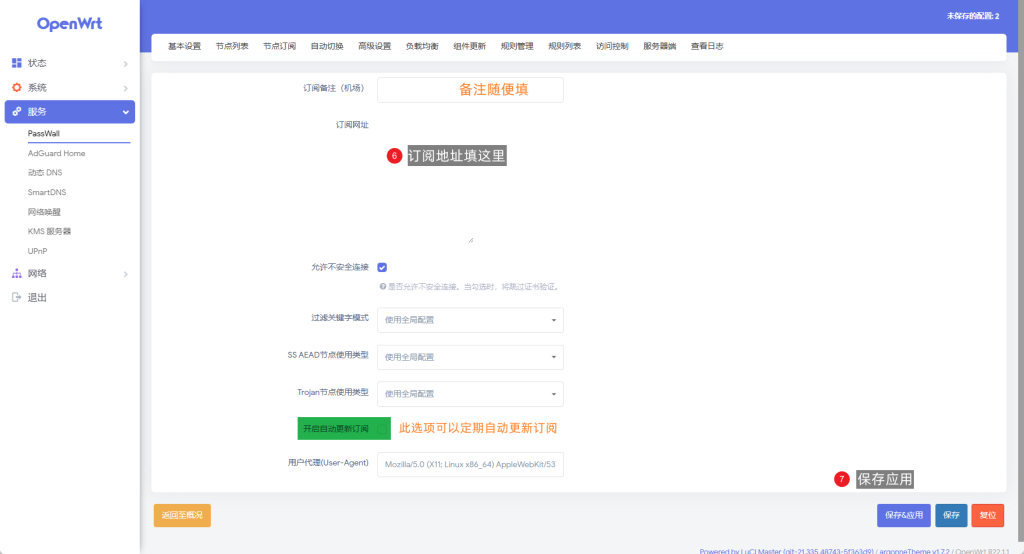
Task: Click the 保存&应用 button
Action: click(x=903, y=515)
